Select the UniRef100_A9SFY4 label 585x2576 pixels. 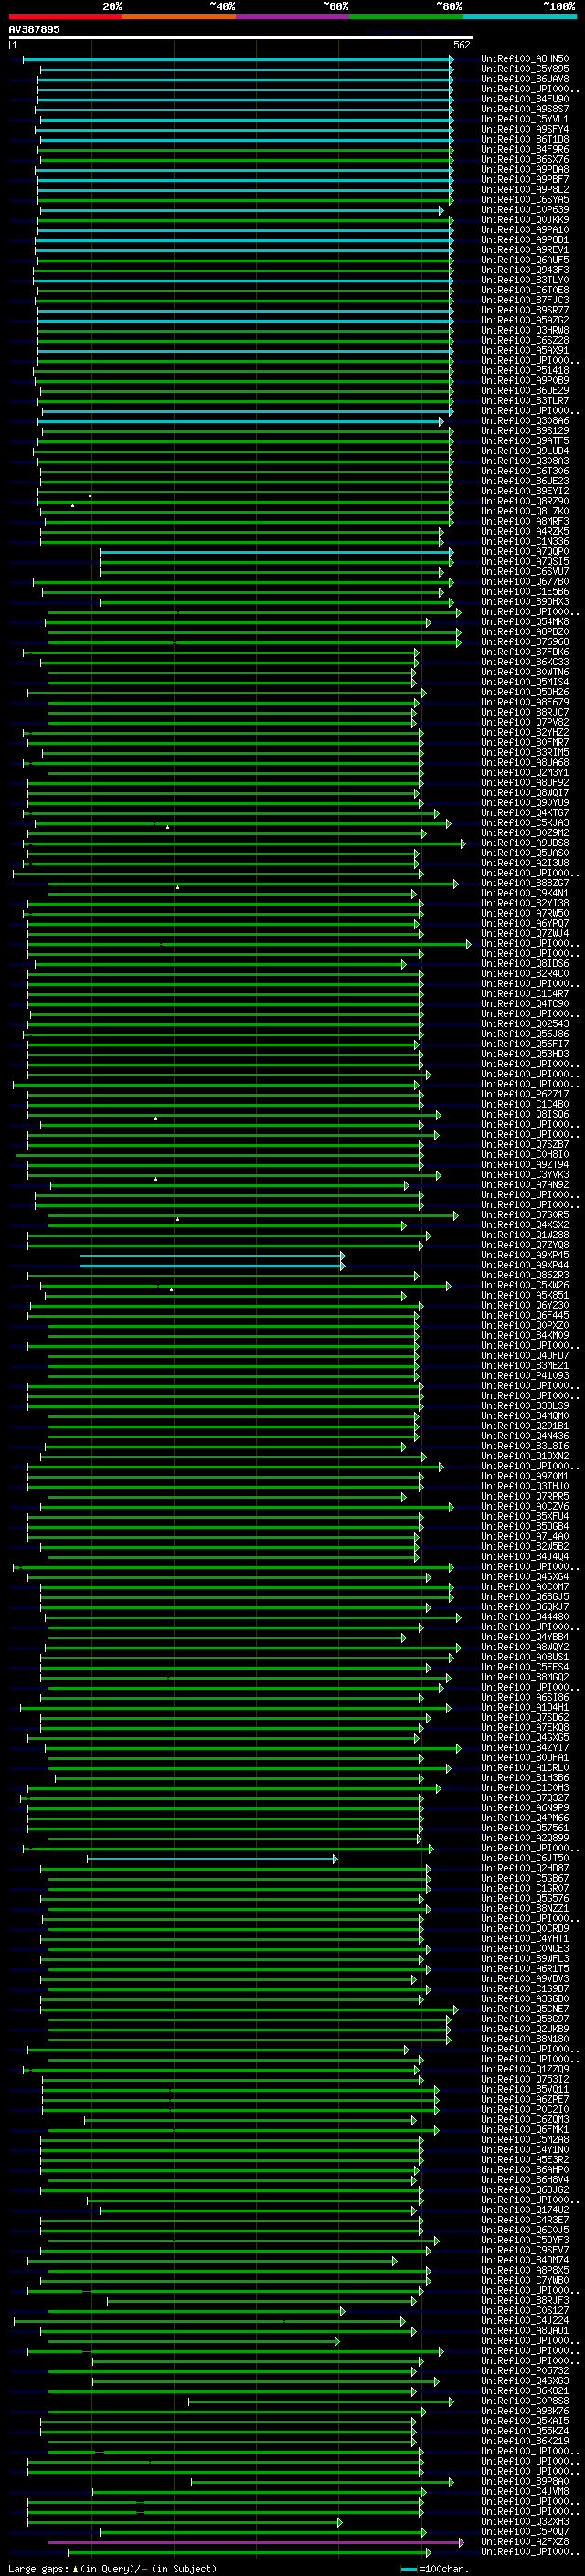[525, 129]
